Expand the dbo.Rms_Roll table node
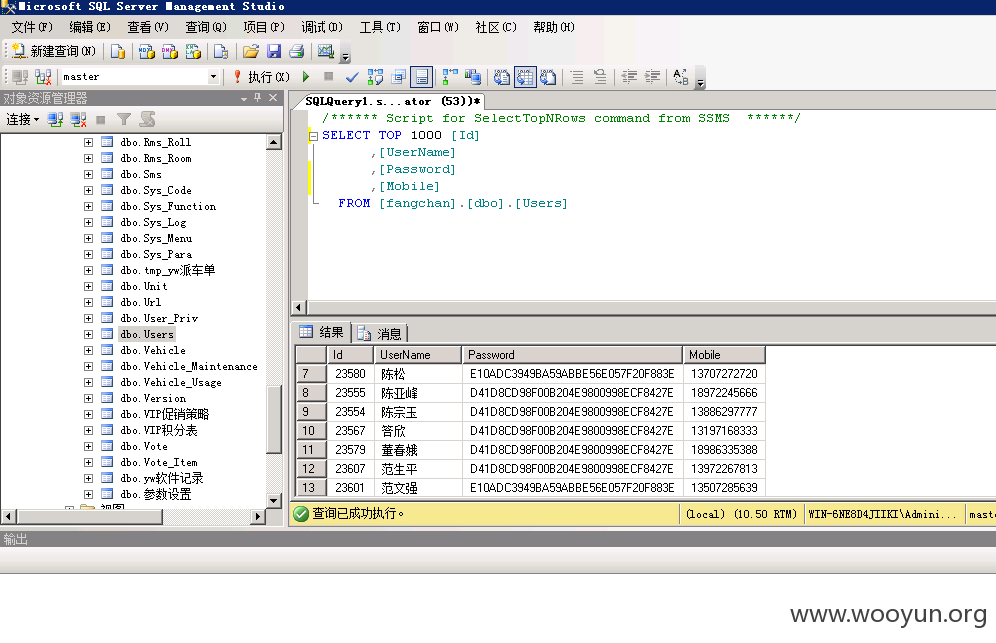 pos(88,142)
